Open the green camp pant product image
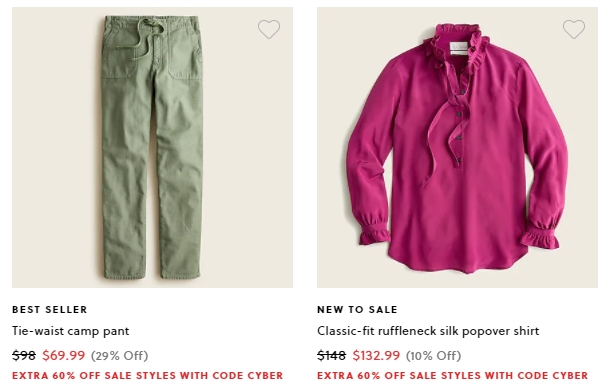 (x=152, y=147)
